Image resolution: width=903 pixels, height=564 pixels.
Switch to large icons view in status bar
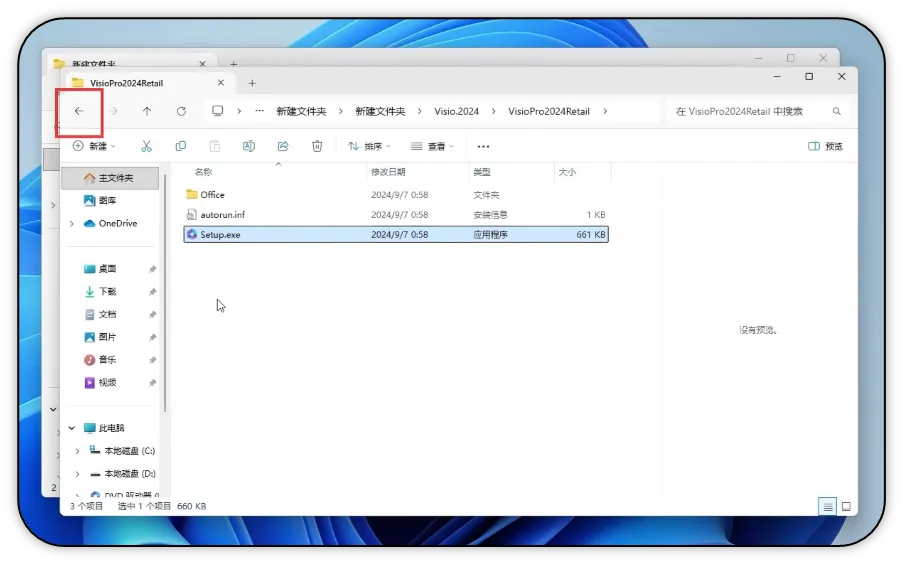pyautogui.click(x=846, y=506)
